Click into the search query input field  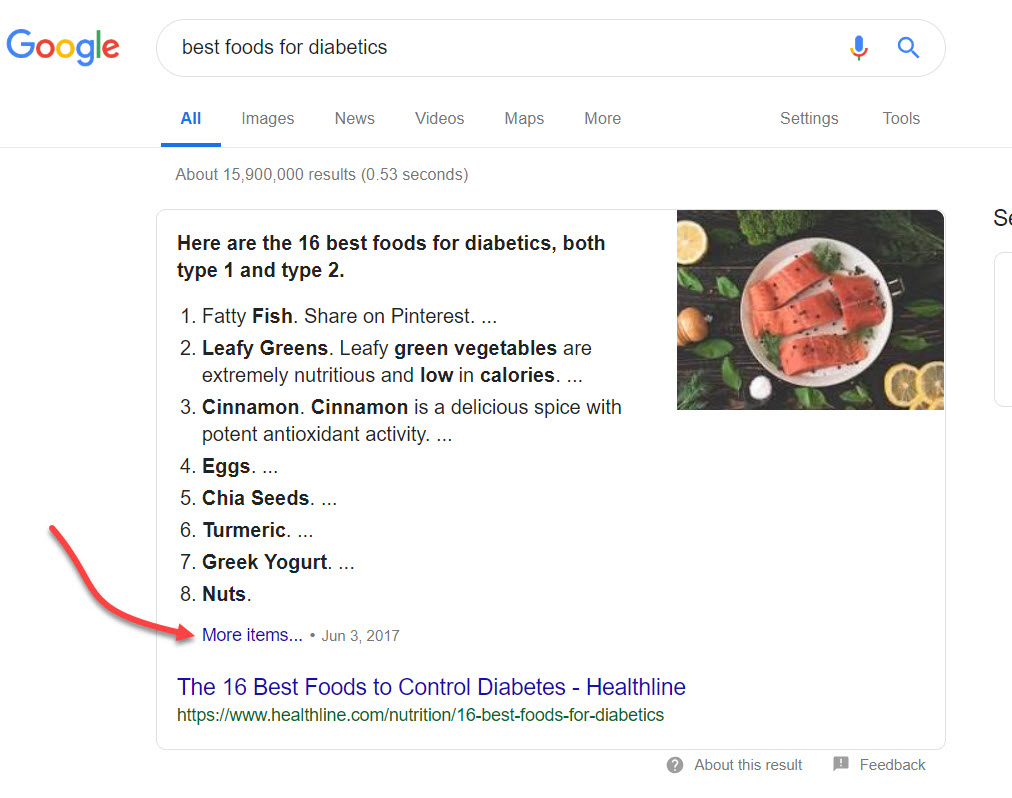tap(500, 47)
